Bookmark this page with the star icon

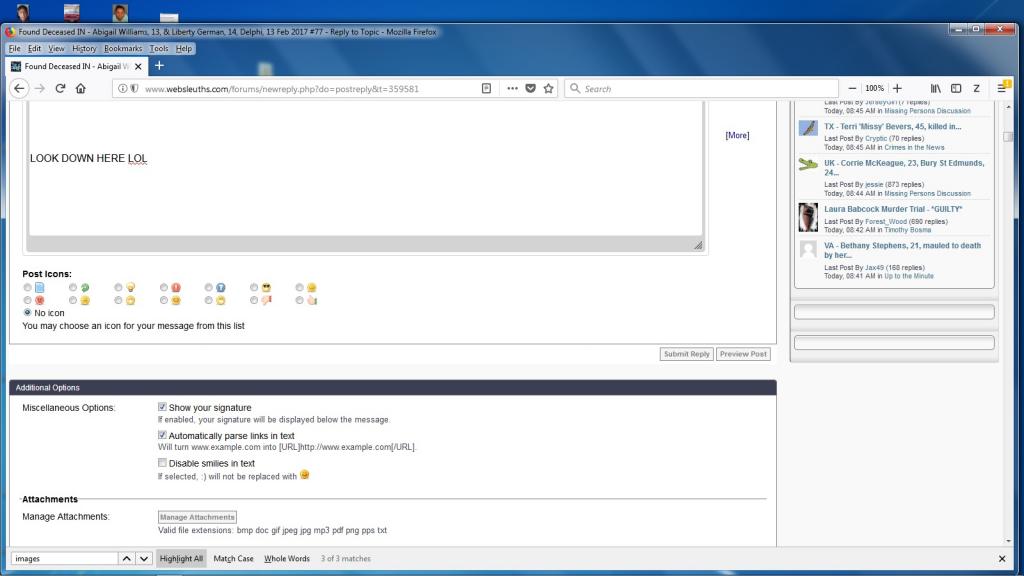click(549, 88)
